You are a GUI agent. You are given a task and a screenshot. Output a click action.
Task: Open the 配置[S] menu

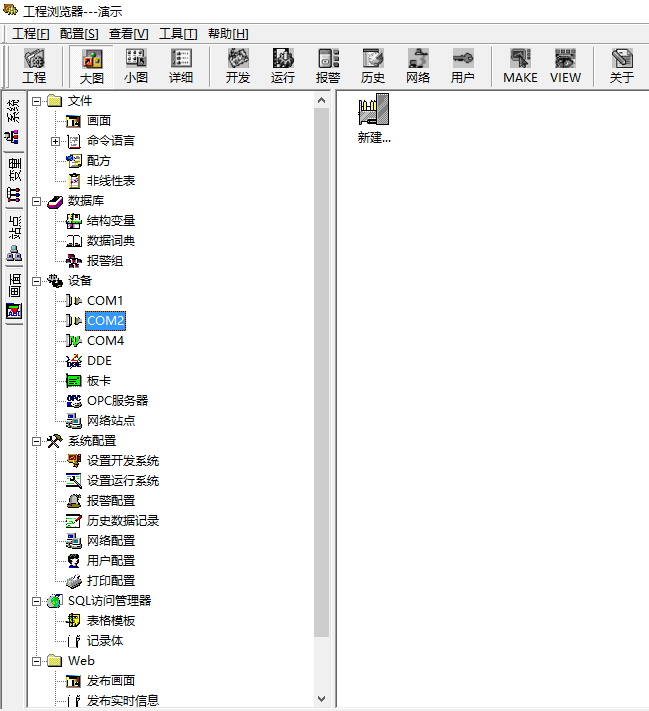79,33
